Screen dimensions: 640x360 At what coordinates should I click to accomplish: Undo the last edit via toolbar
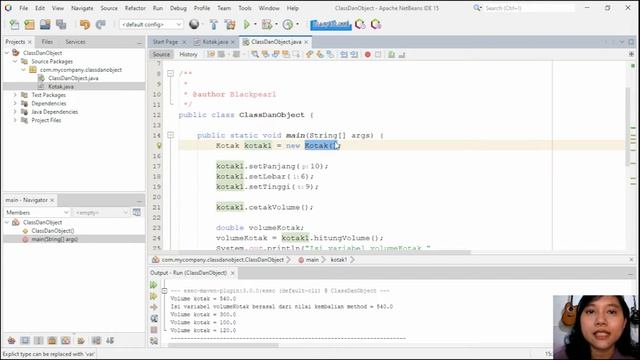85,24
